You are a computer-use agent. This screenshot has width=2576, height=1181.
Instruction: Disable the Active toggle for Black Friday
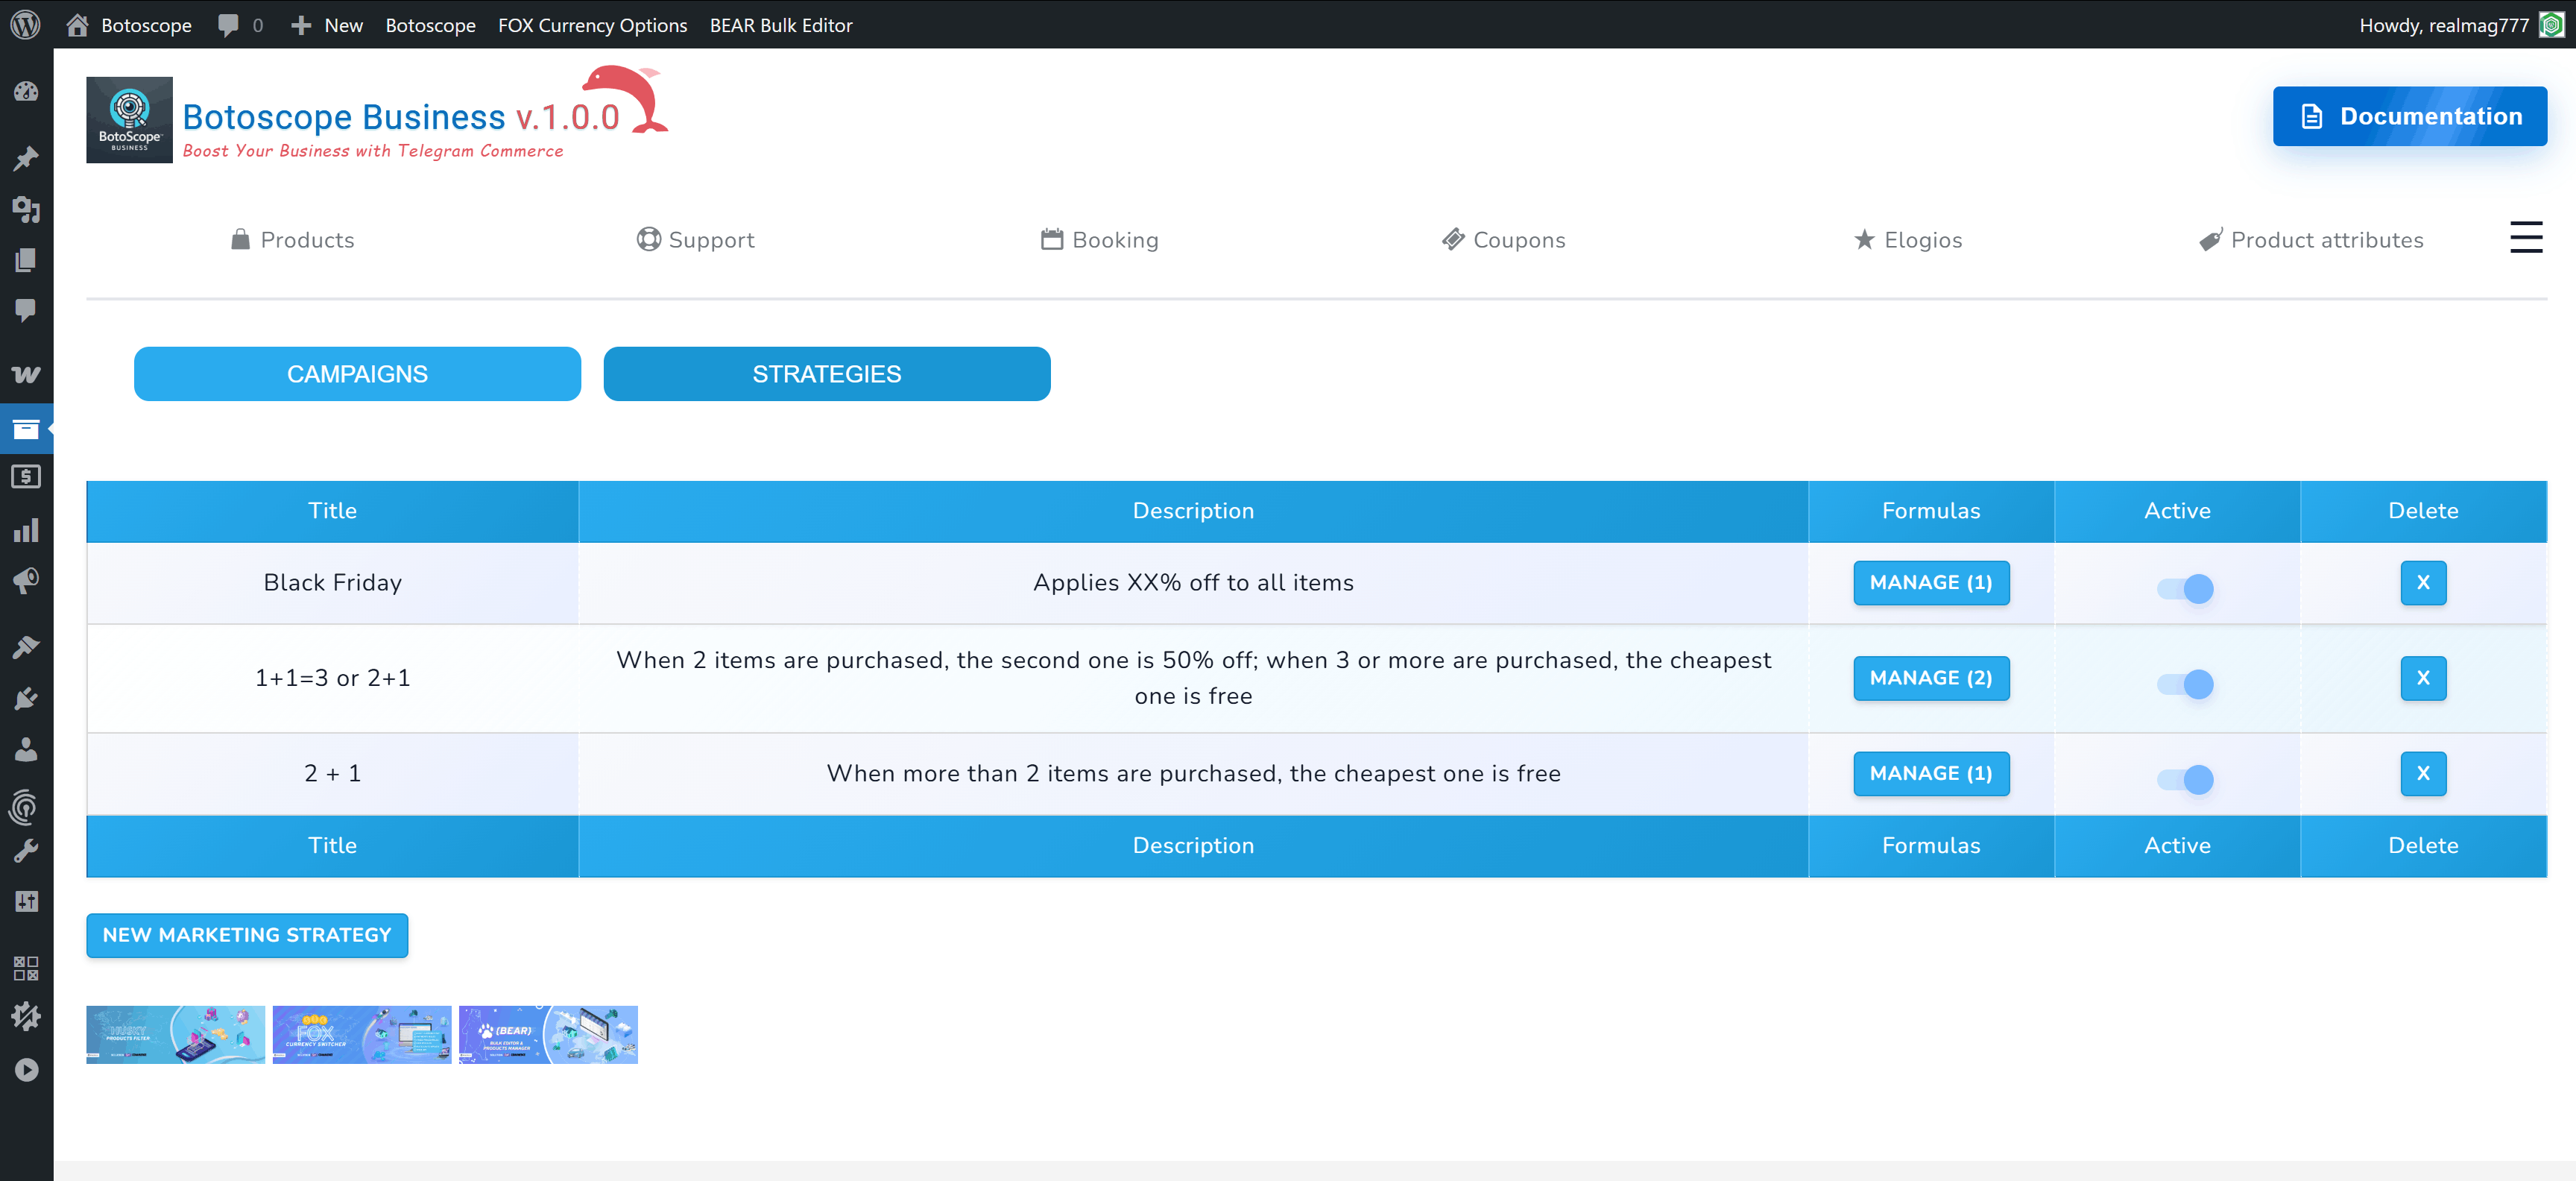2177,589
